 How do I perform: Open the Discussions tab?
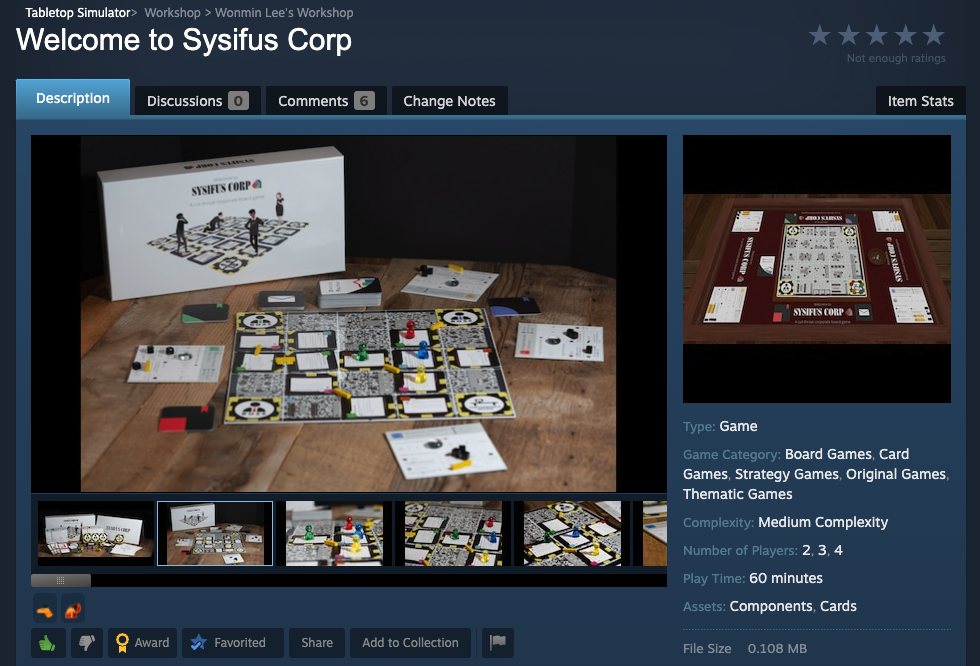(x=198, y=101)
